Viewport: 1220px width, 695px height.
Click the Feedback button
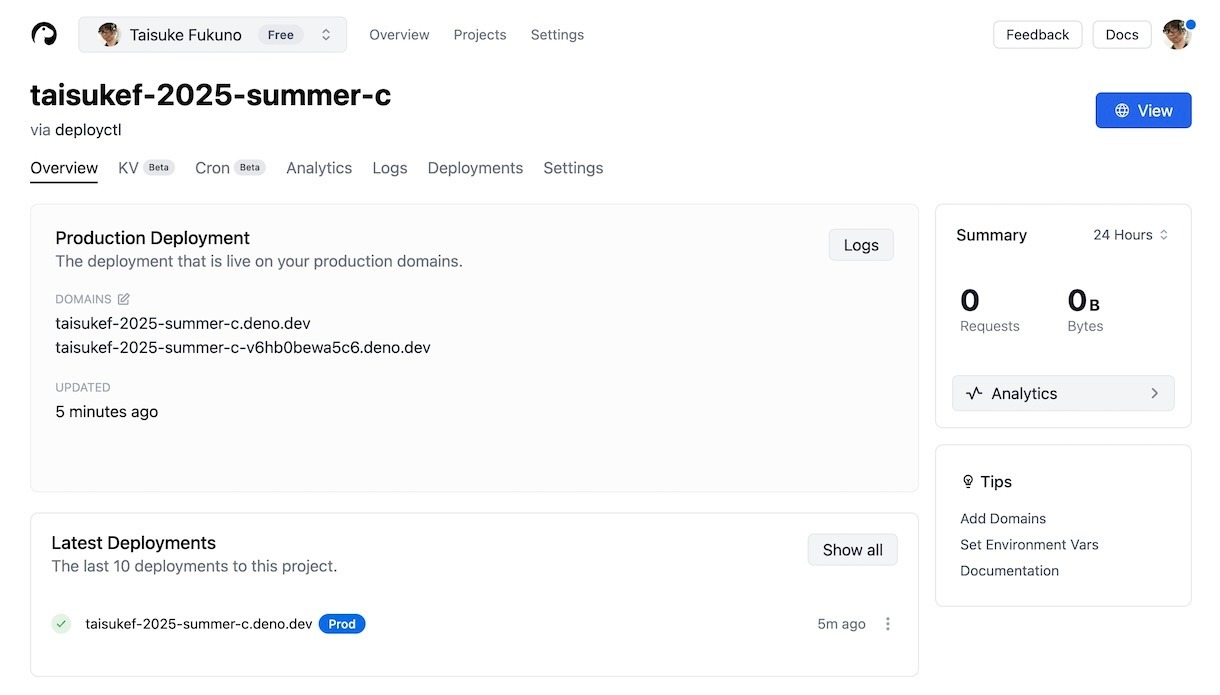(1038, 35)
